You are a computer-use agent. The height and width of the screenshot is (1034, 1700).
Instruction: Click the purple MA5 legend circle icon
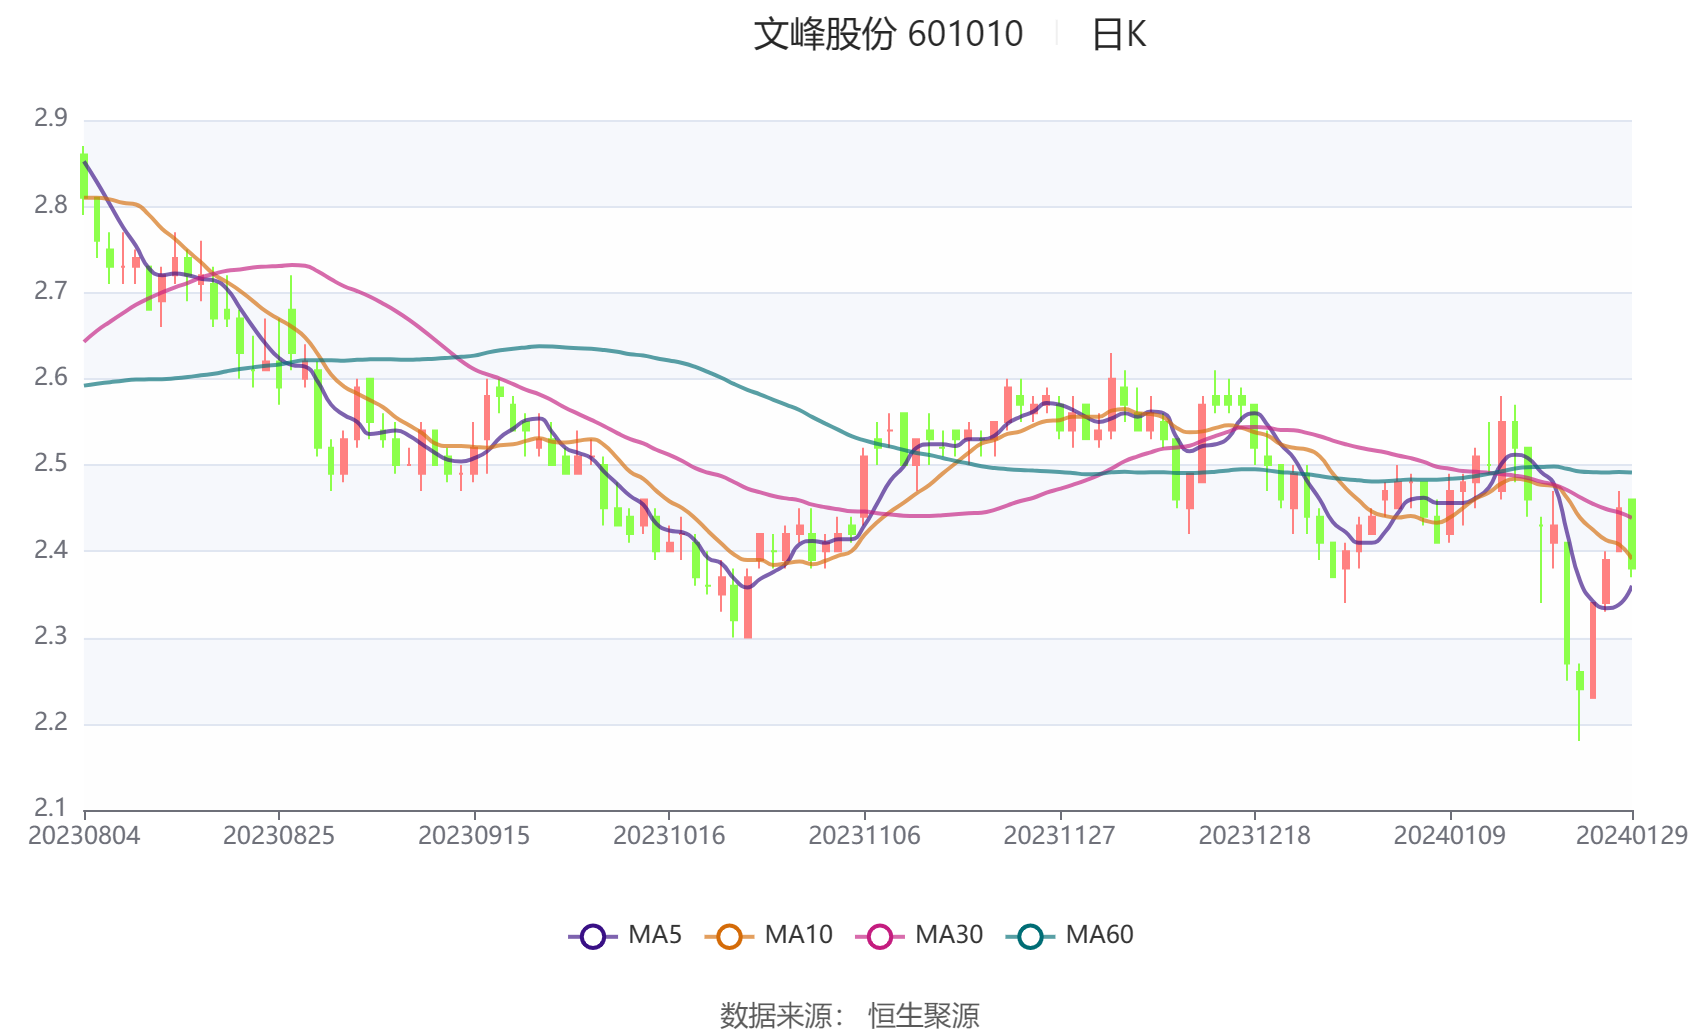(593, 936)
